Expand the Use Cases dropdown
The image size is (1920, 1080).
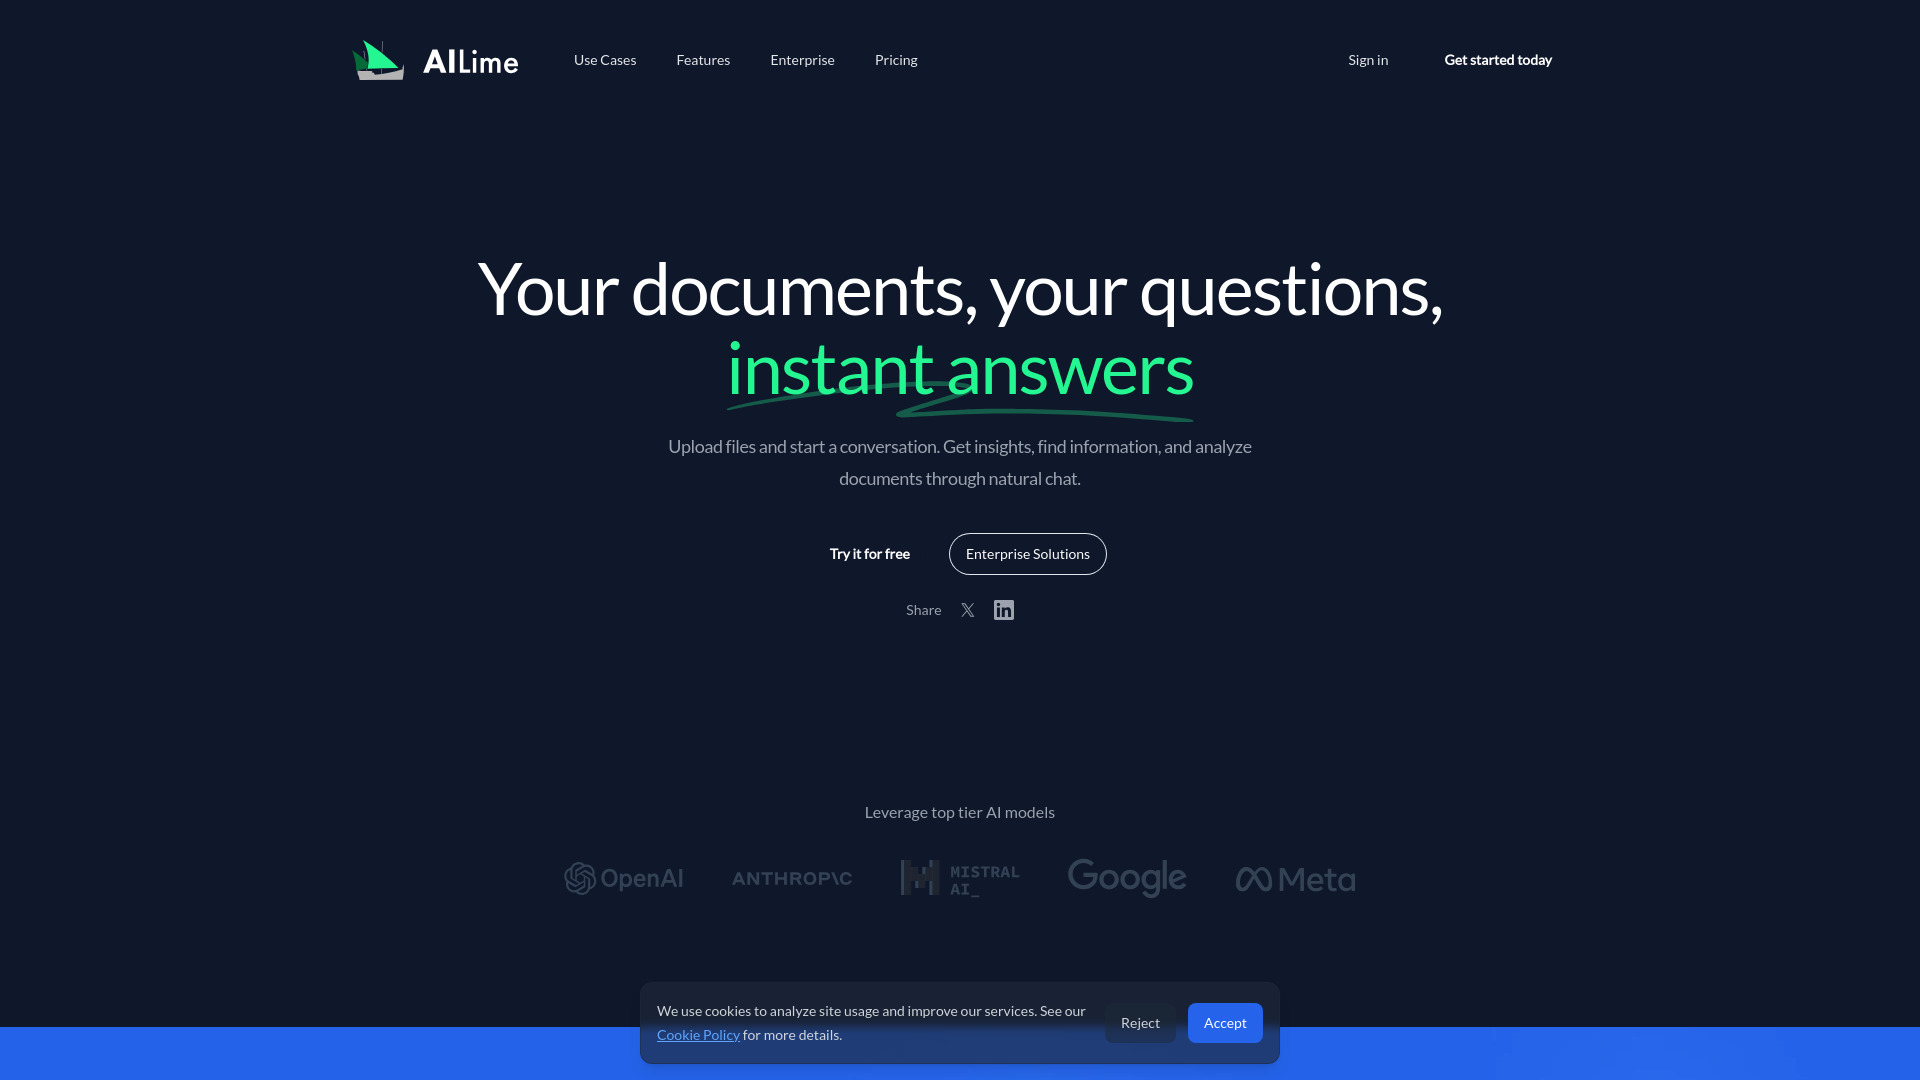[x=604, y=59]
